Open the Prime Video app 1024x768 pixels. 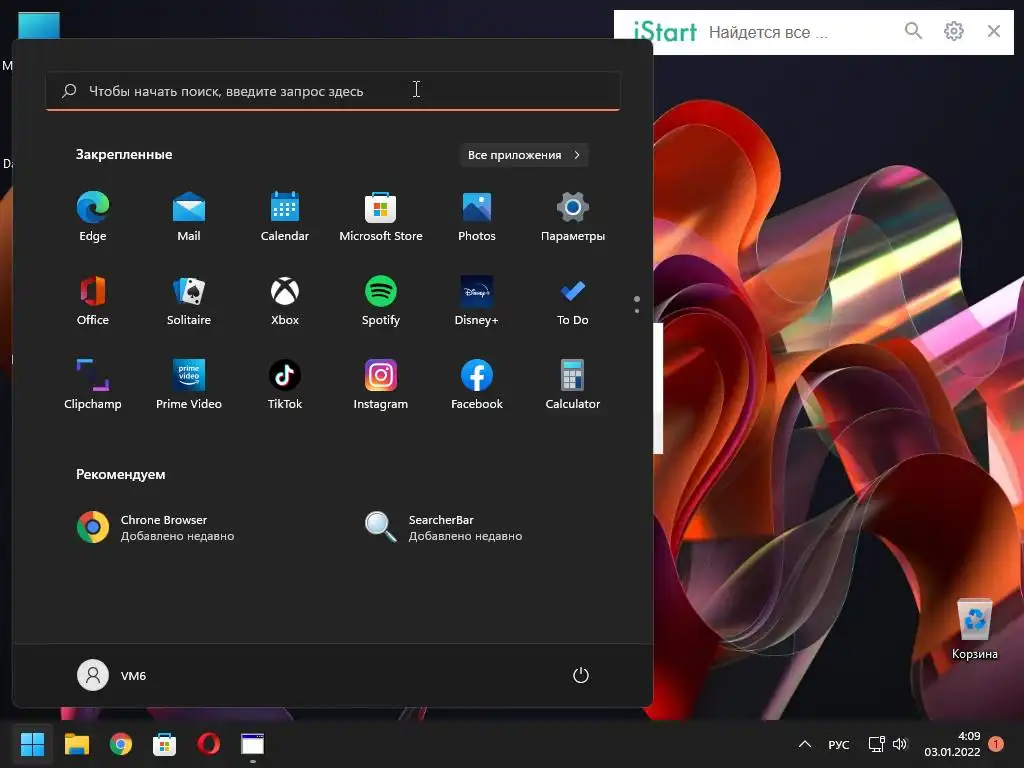(189, 384)
